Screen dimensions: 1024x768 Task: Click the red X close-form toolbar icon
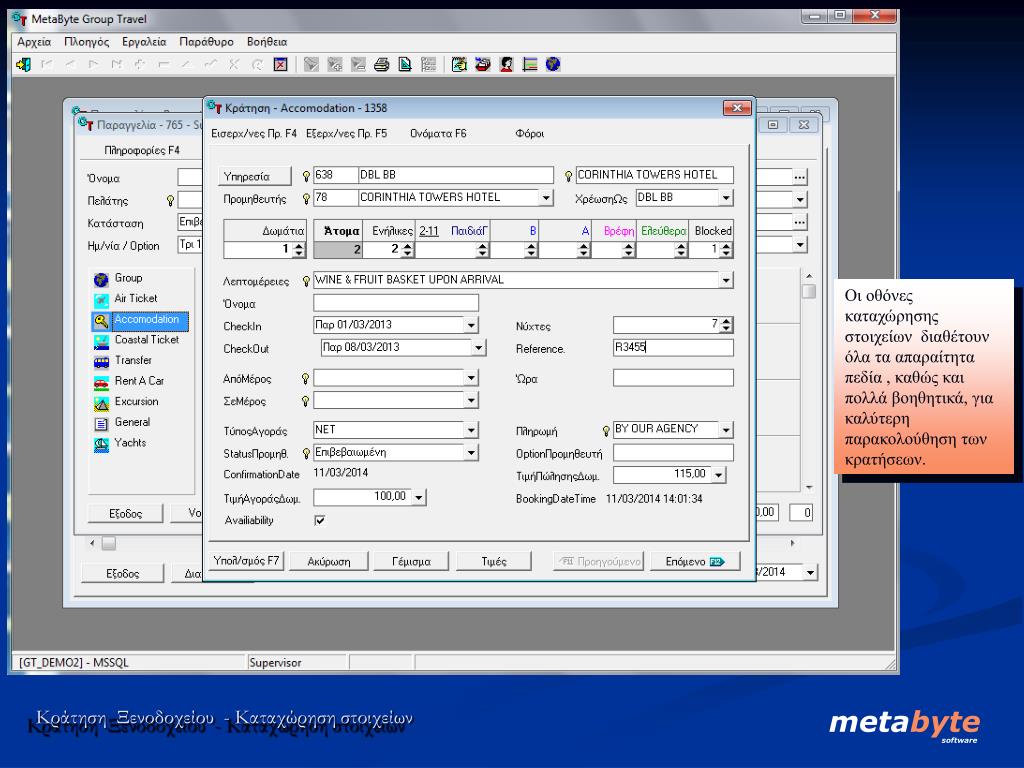point(280,65)
